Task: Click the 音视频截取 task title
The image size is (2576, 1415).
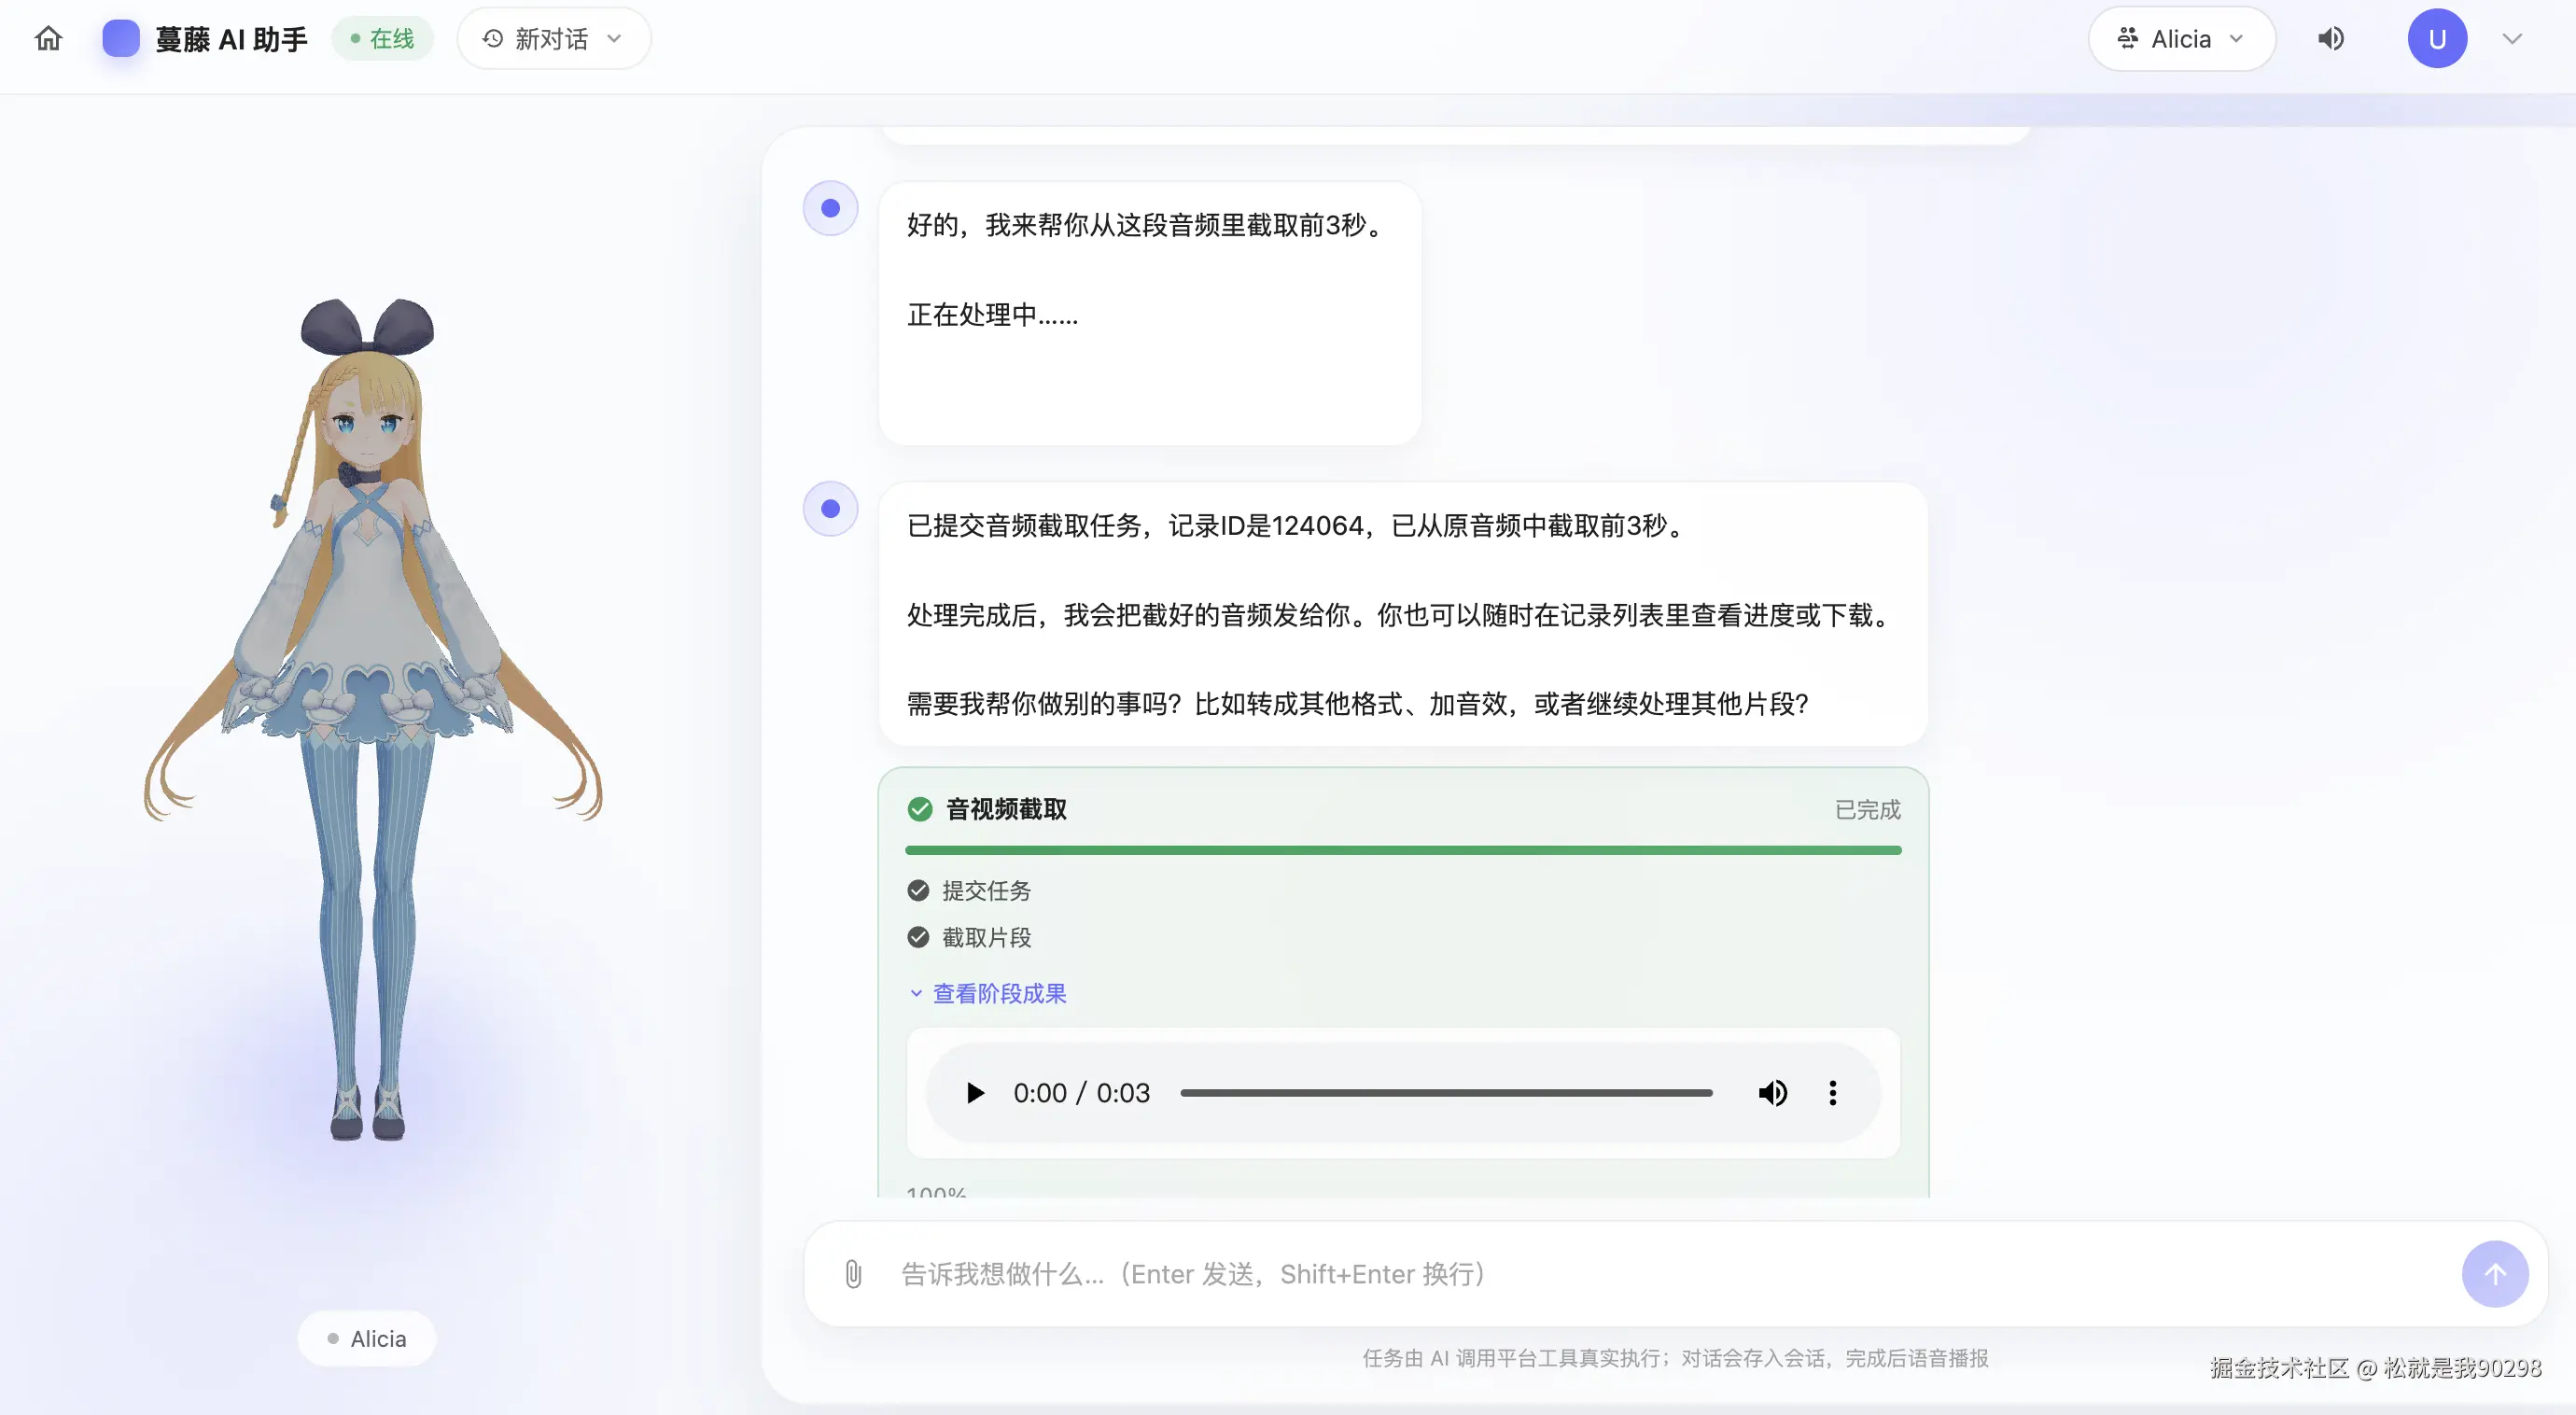Action: tap(1006, 808)
